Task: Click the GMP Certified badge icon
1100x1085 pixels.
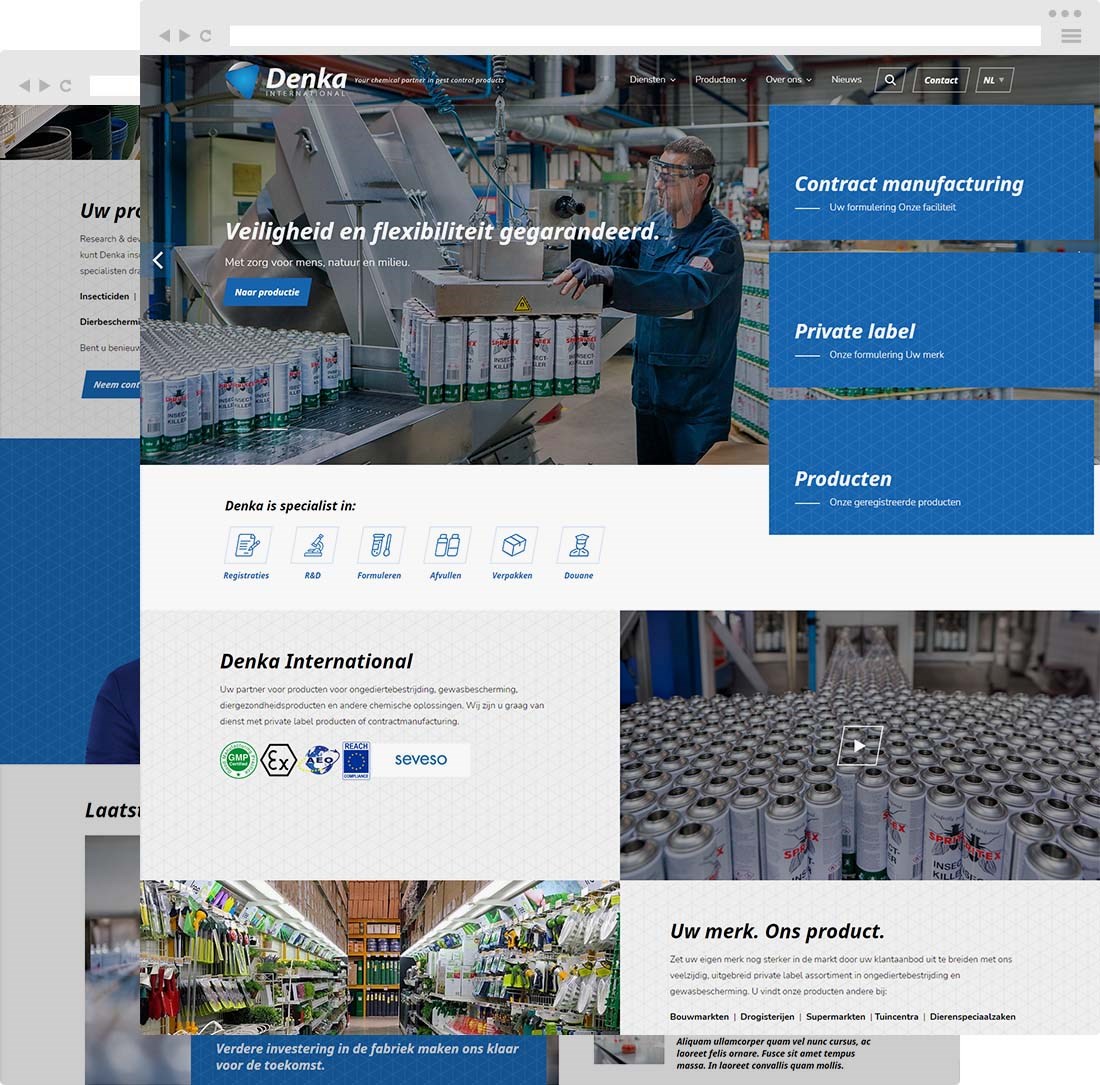Action: [x=238, y=760]
